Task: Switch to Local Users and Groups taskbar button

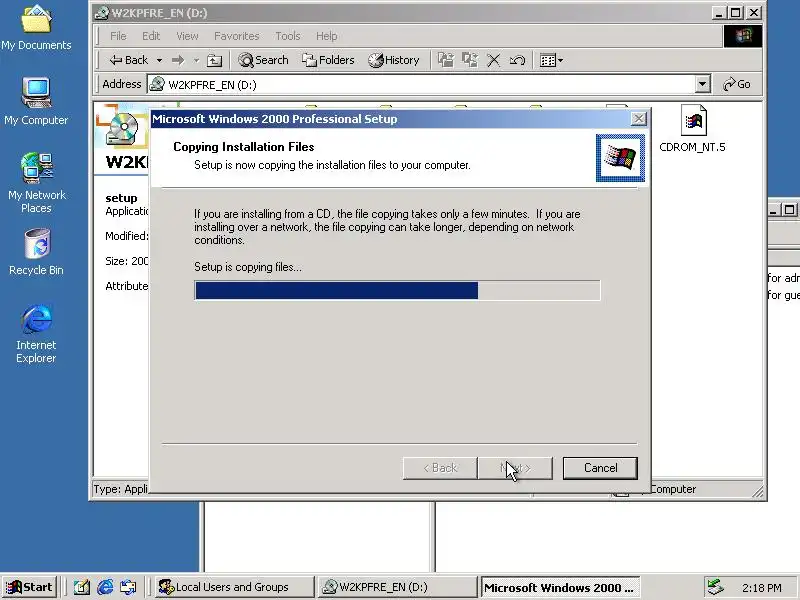Action: [x=234, y=587]
